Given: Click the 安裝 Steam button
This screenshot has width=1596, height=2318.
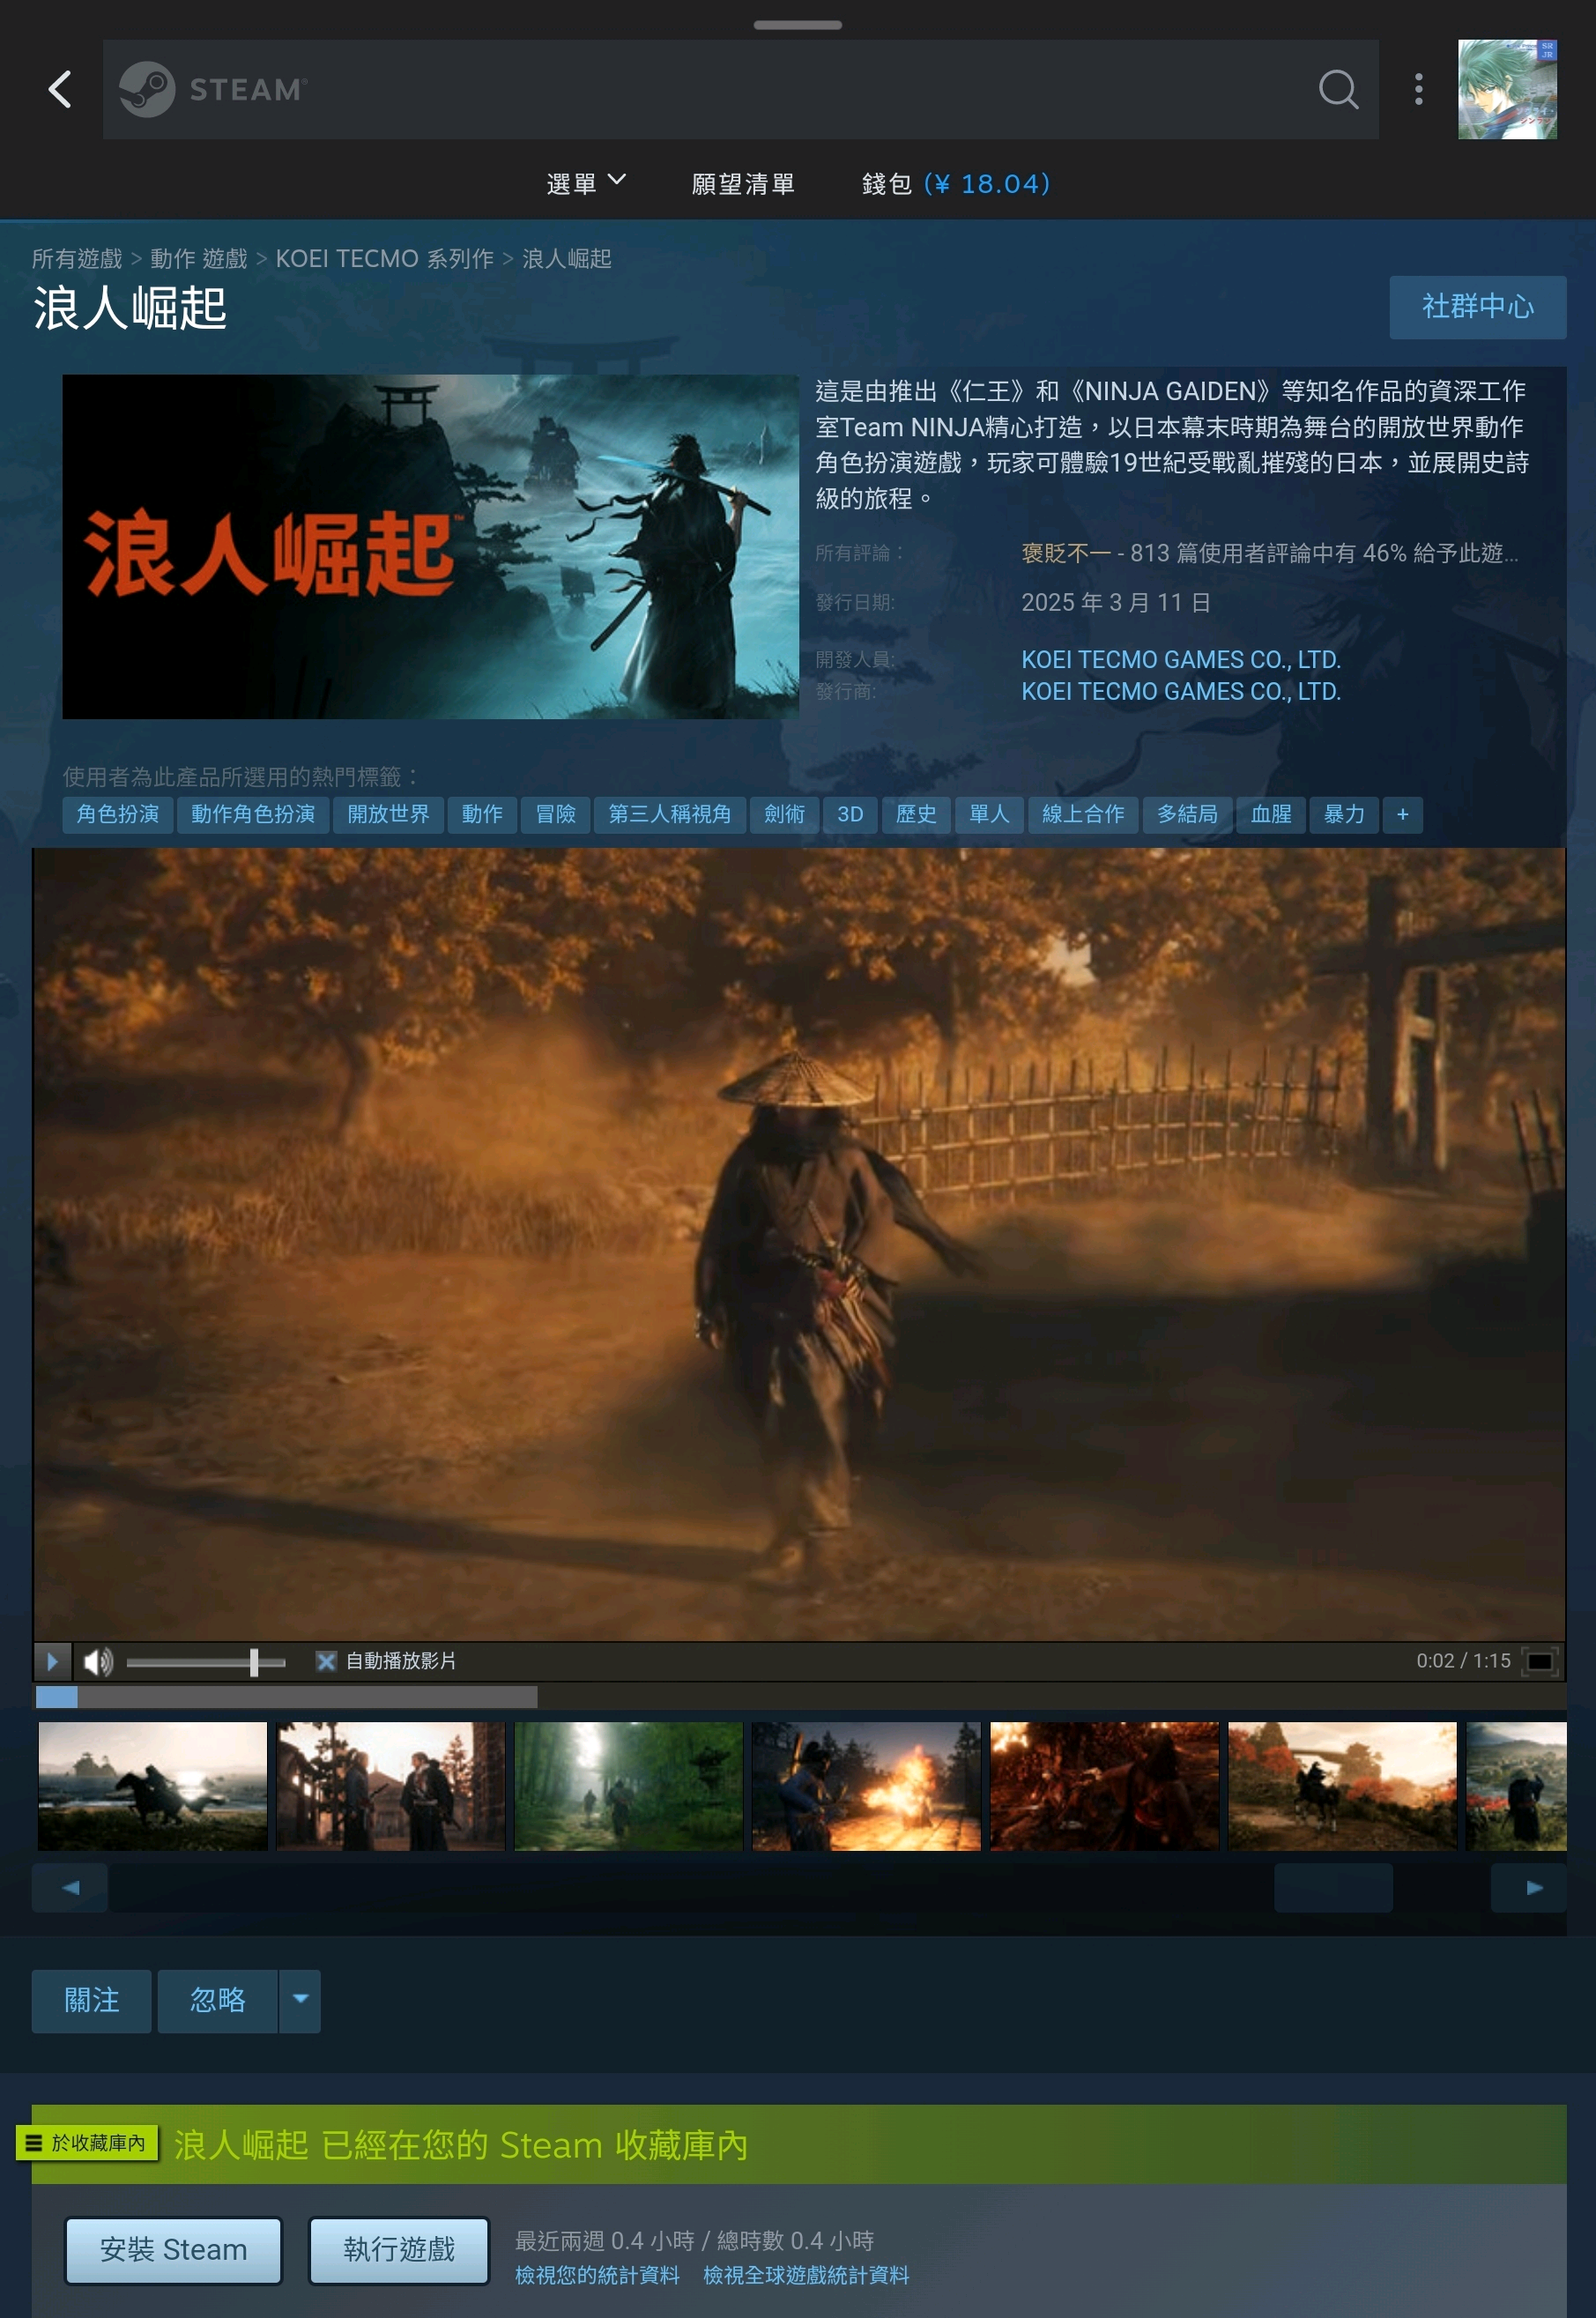Looking at the screenshot, I should click(x=174, y=2250).
